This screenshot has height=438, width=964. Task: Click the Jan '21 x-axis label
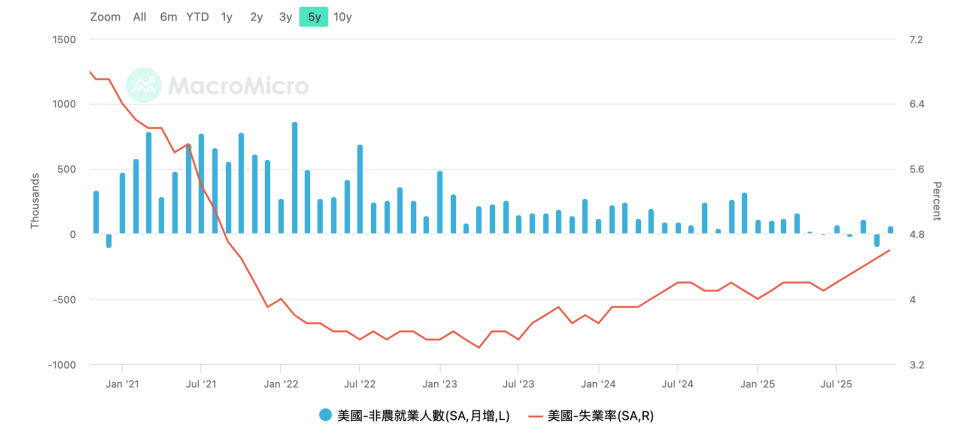tap(122, 383)
